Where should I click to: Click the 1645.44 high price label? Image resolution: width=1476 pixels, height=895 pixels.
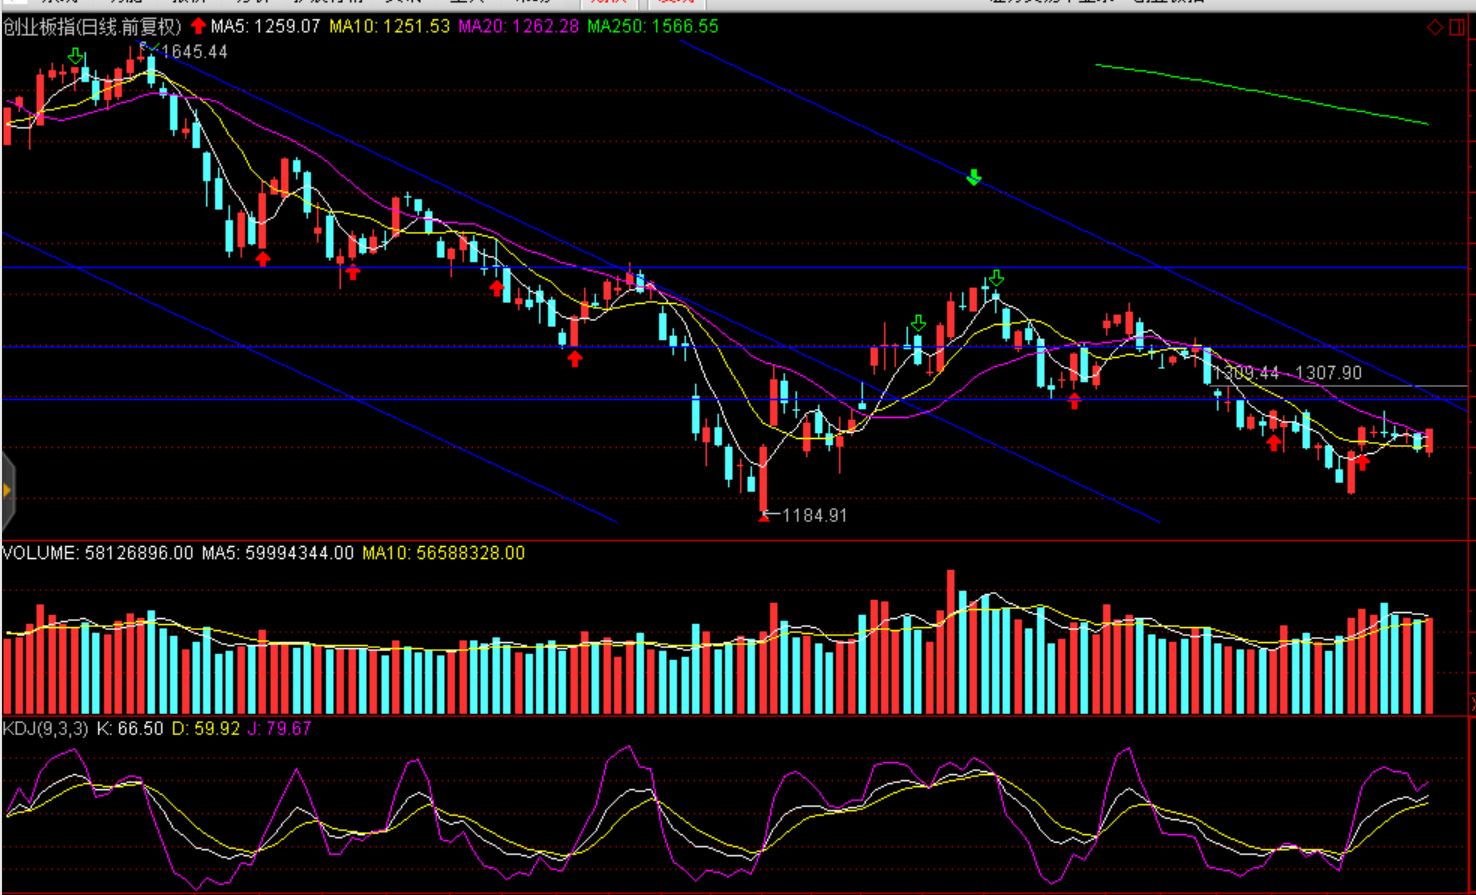[194, 51]
